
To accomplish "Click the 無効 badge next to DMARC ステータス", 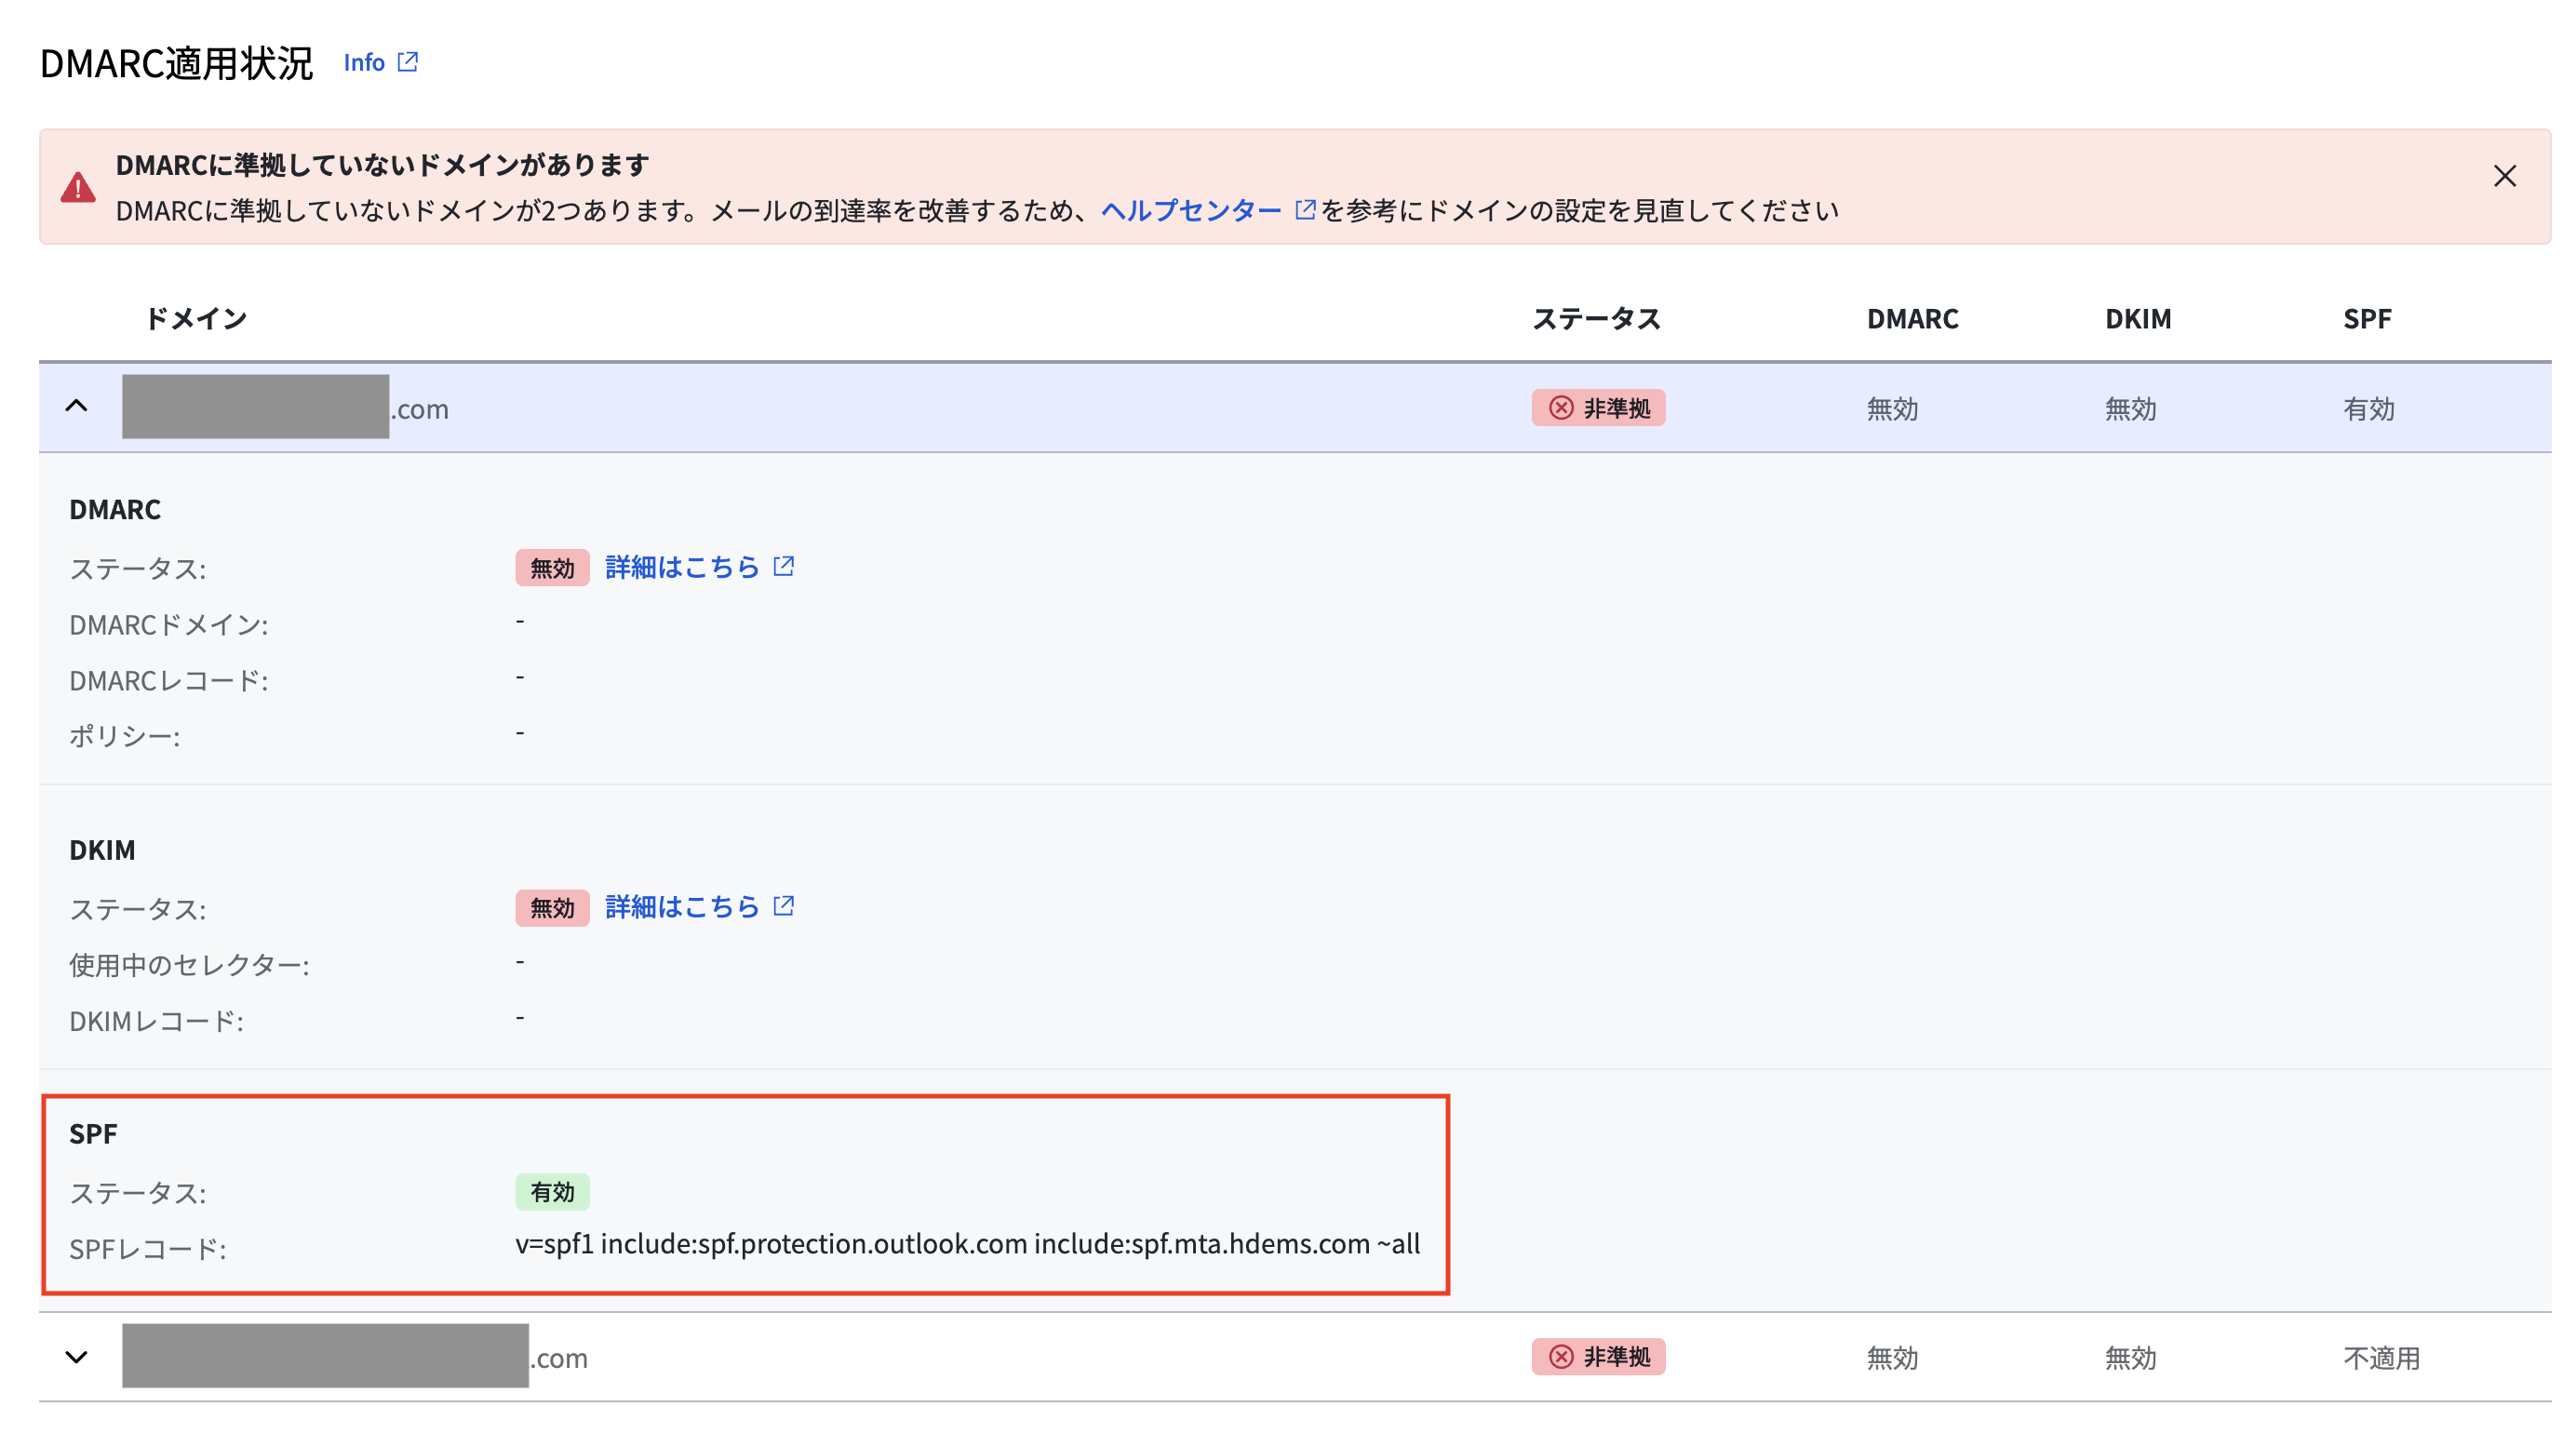I will point(551,567).
